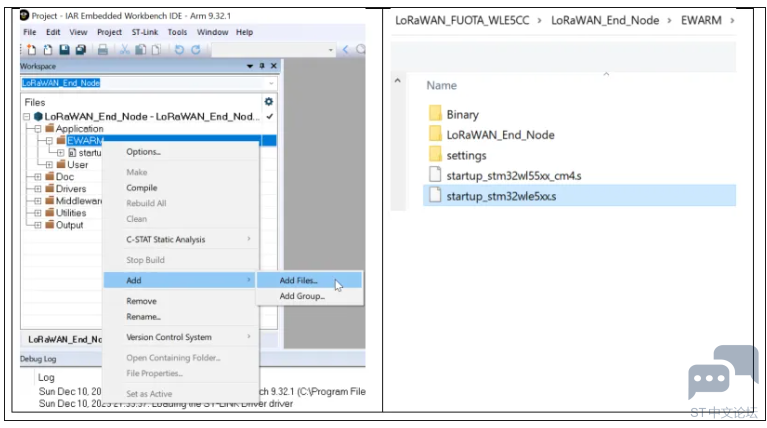Click the Drivers group folder icon
Viewport: 767px width, 428px height.
pos(49,188)
